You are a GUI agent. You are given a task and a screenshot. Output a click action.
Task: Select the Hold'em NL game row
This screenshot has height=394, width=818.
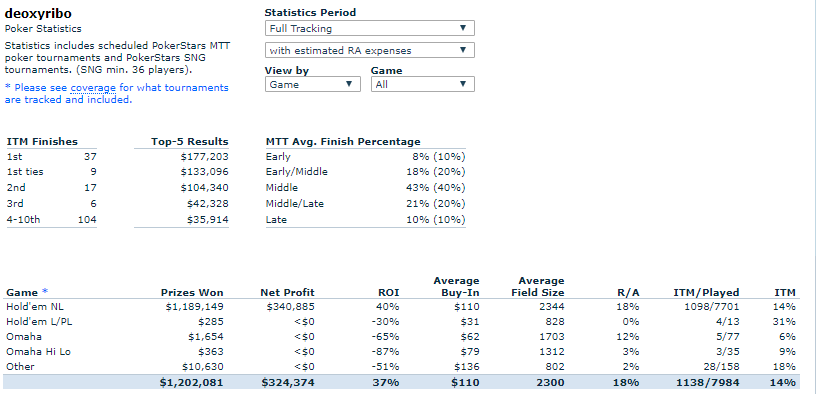click(x=401, y=307)
